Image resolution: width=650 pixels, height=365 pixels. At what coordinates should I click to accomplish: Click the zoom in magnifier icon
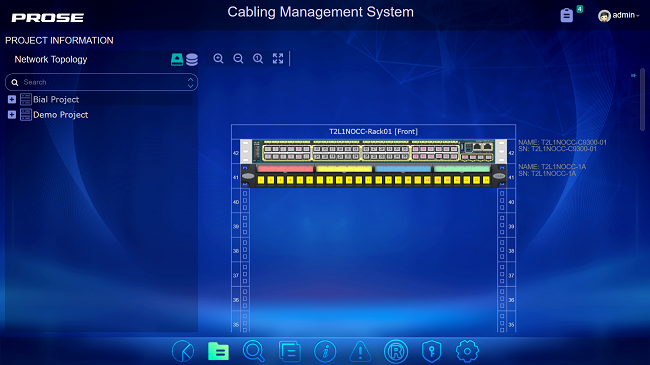[218, 58]
